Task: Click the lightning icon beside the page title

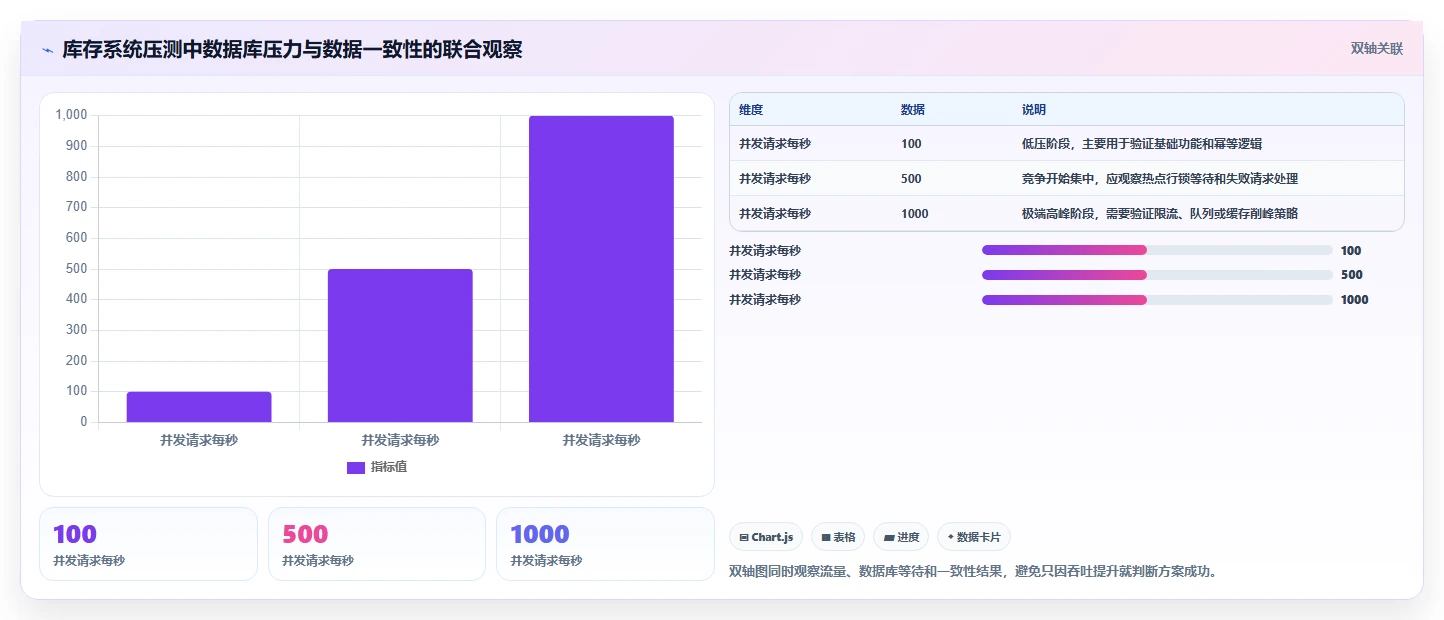Action: point(47,49)
